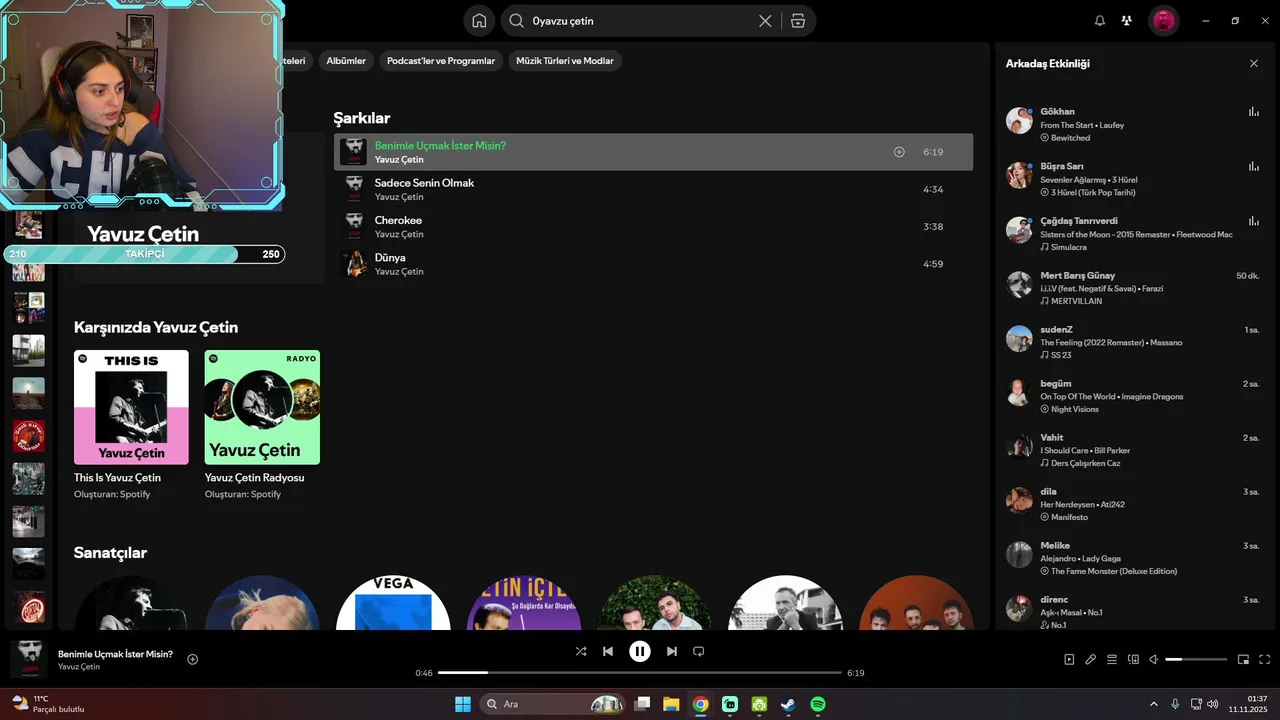This screenshot has height=720, width=1280.
Task: Toggle shuffle playback
Action: (581, 651)
